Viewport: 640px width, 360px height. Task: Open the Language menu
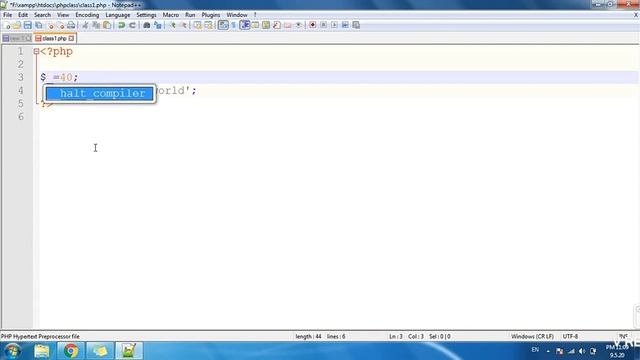[118, 15]
